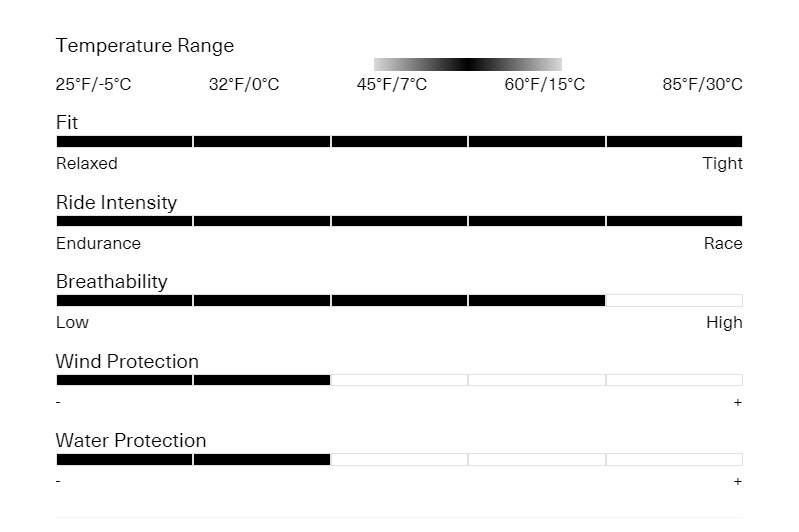Click the Relaxed label under Fit

point(87,163)
